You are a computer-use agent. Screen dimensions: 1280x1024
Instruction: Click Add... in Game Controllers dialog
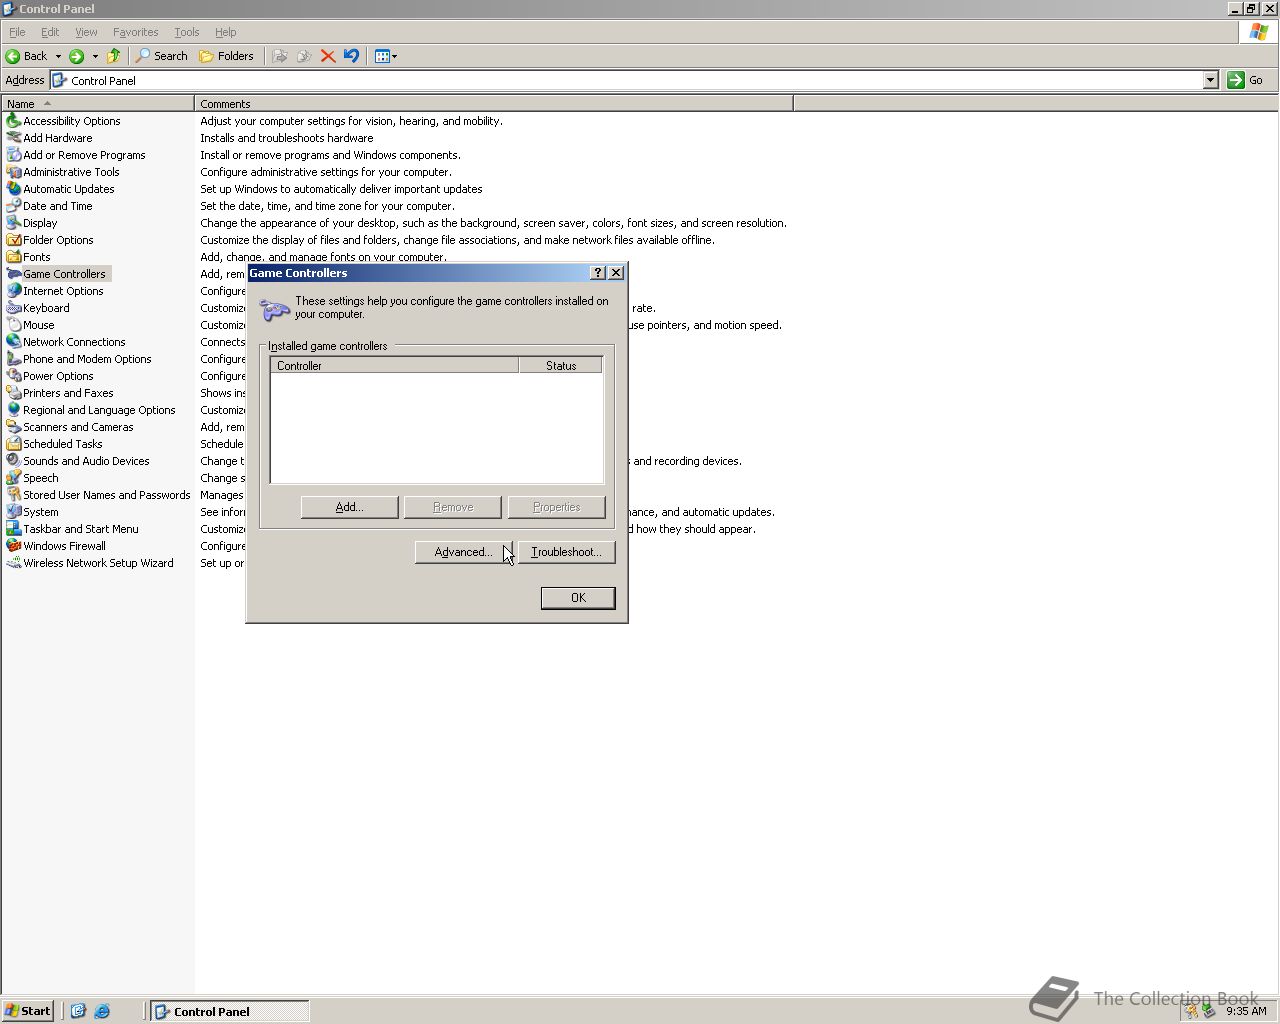pos(349,507)
